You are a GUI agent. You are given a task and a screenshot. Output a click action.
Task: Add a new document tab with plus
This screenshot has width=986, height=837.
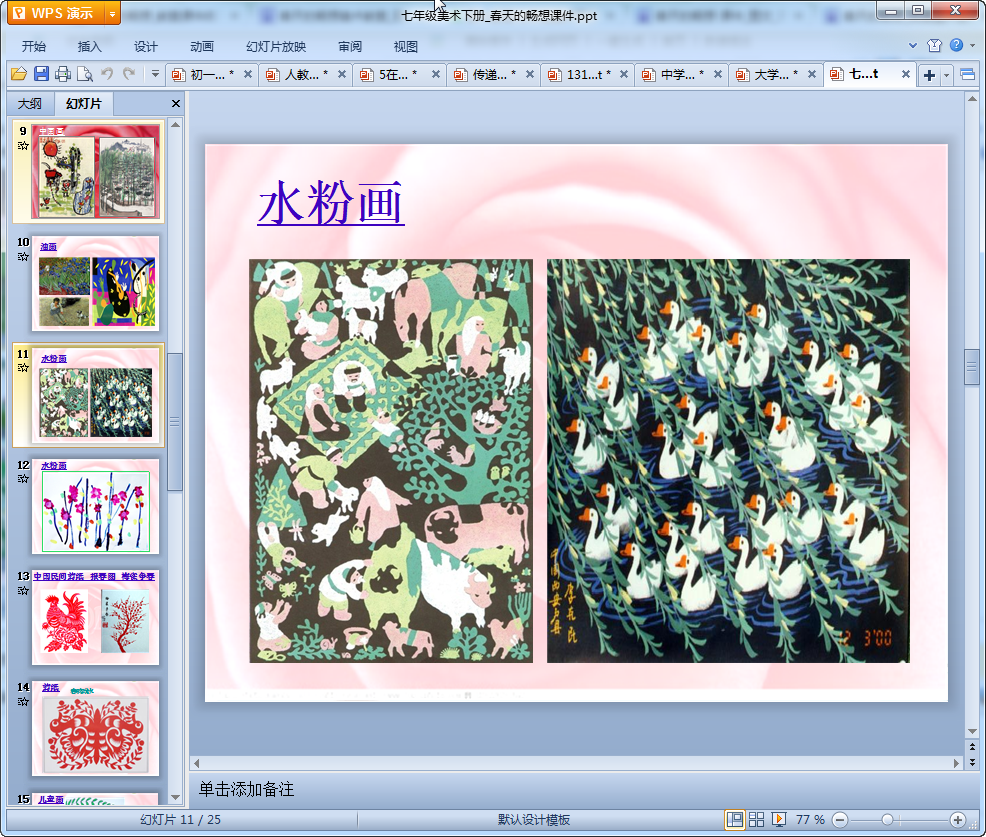929,75
